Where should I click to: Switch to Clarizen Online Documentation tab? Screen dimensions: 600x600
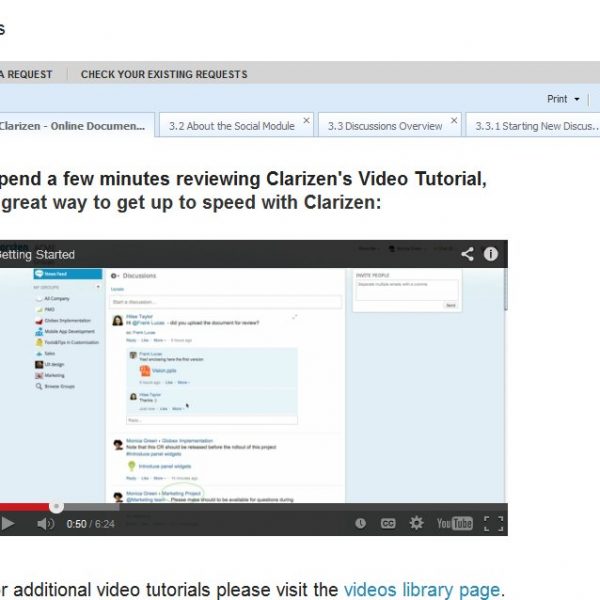(77, 126)
